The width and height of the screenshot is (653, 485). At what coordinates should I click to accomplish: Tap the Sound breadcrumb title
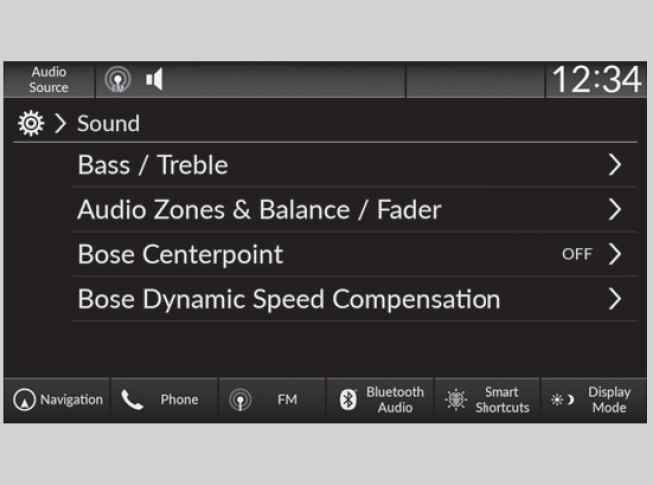click(x=108, y=124)
